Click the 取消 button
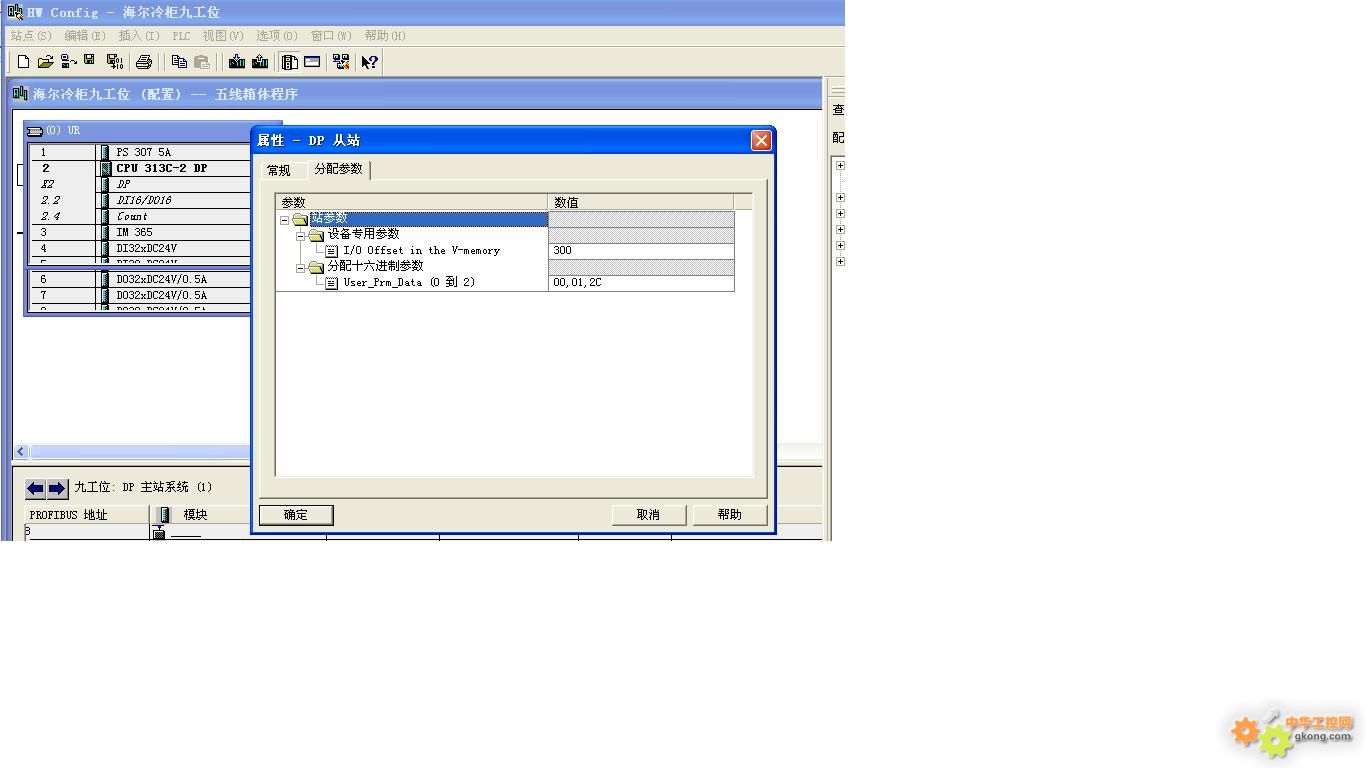 [649, 515]
